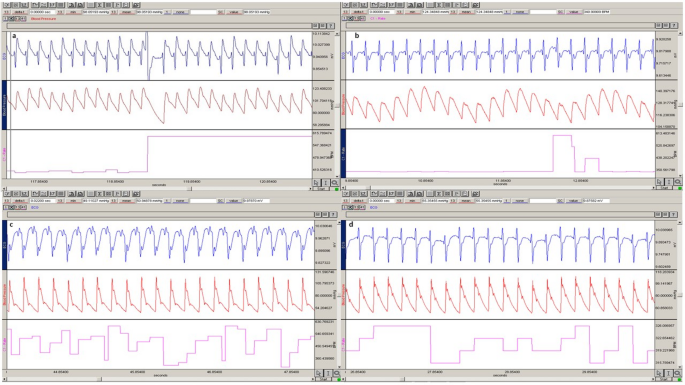
Task: Open the 'min' measurement popup in window b
Action: (x=412, y=12)
